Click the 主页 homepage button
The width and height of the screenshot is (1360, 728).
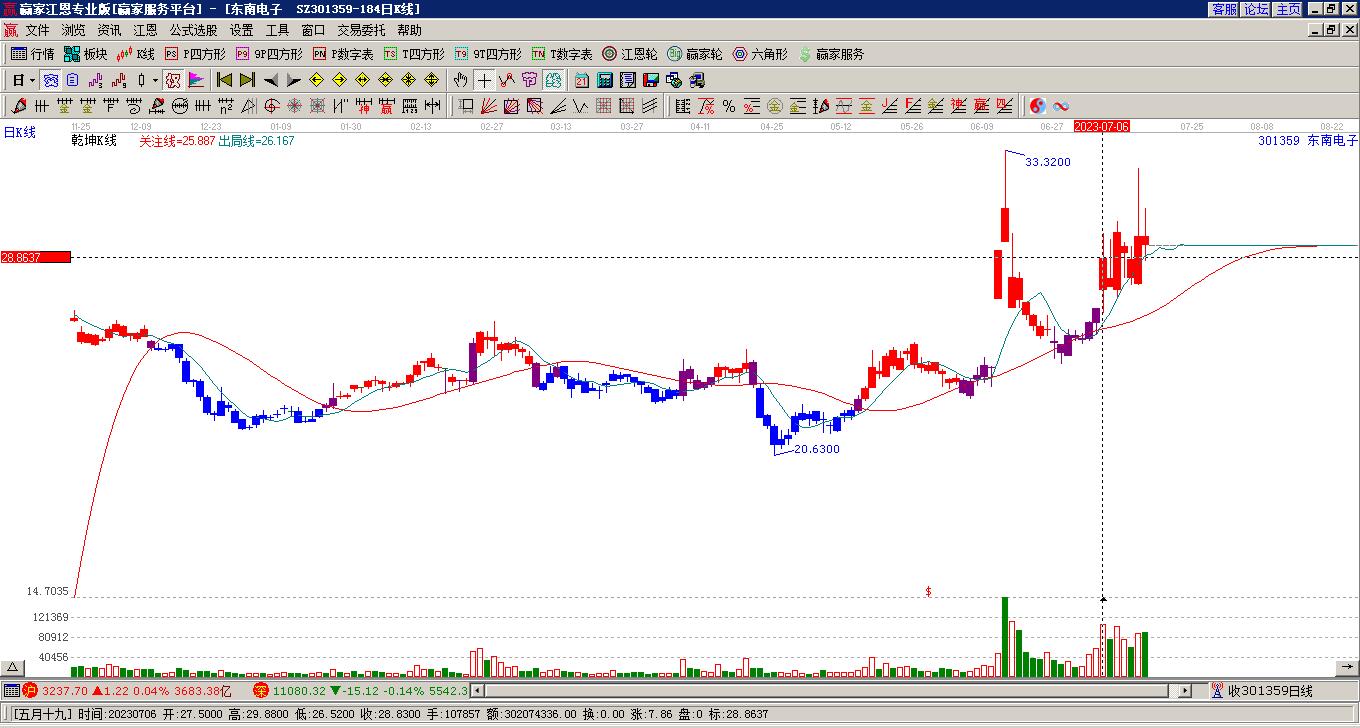pyautogui.click(x=1288, y=9)
